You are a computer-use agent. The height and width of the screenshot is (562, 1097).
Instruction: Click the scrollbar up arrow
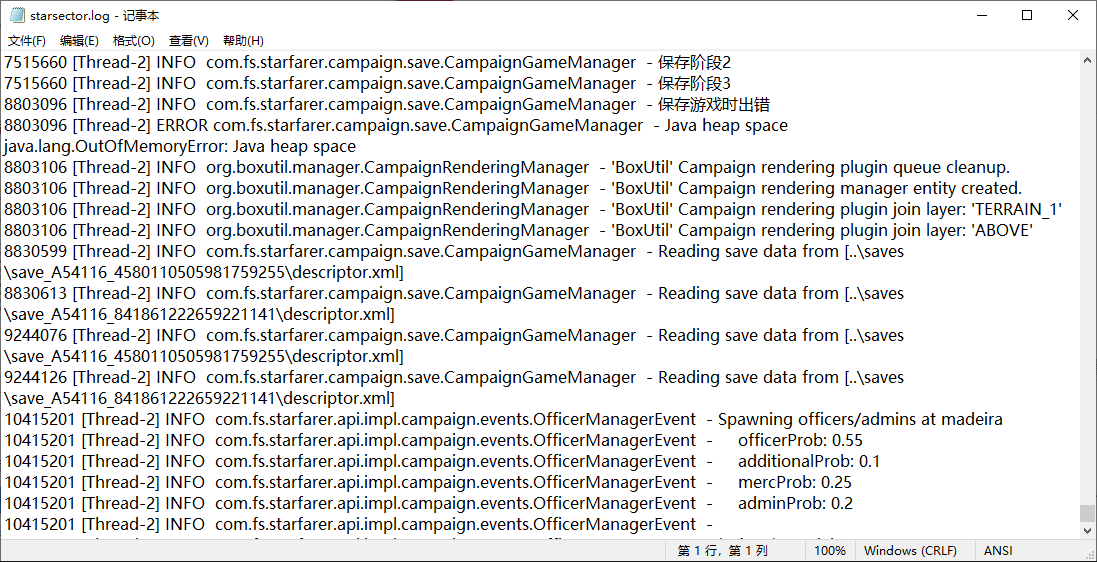point(1087,60)
